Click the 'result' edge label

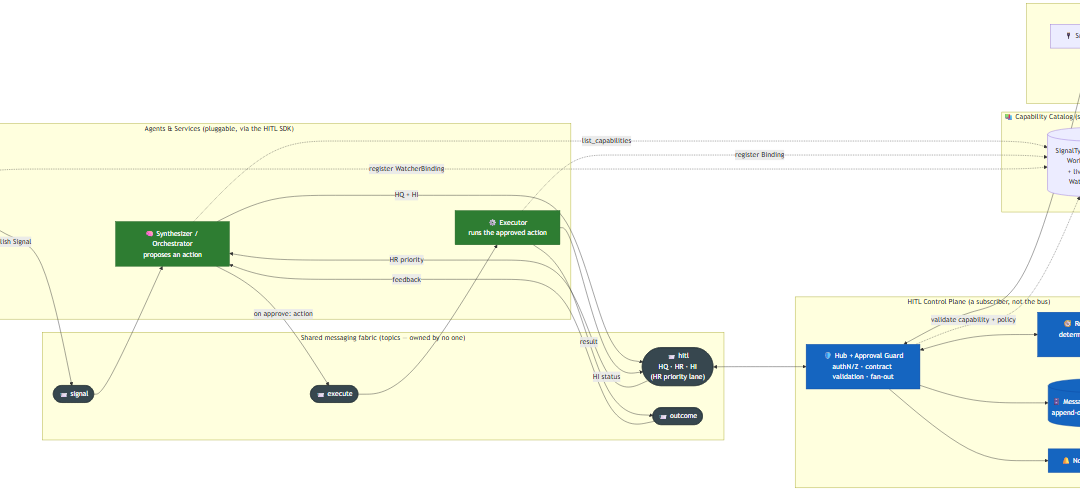coord(588,342)
